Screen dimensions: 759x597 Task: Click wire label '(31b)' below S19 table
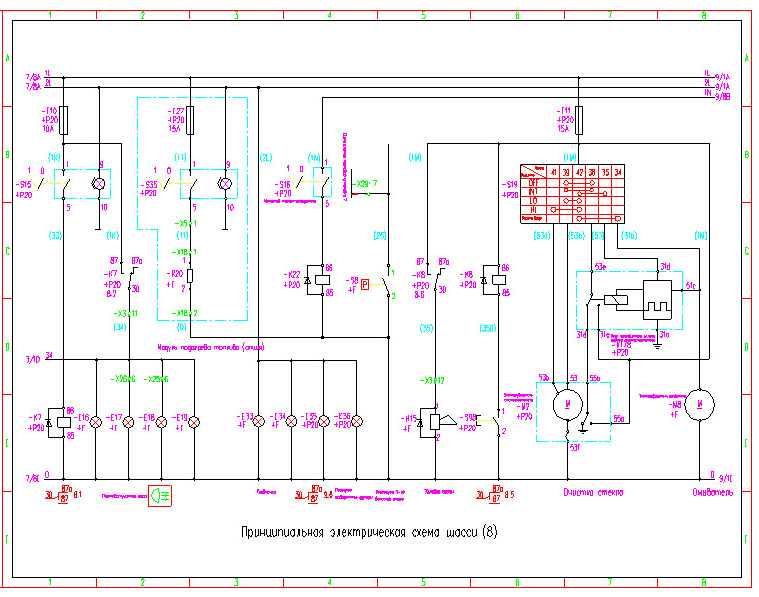(628, 236)
